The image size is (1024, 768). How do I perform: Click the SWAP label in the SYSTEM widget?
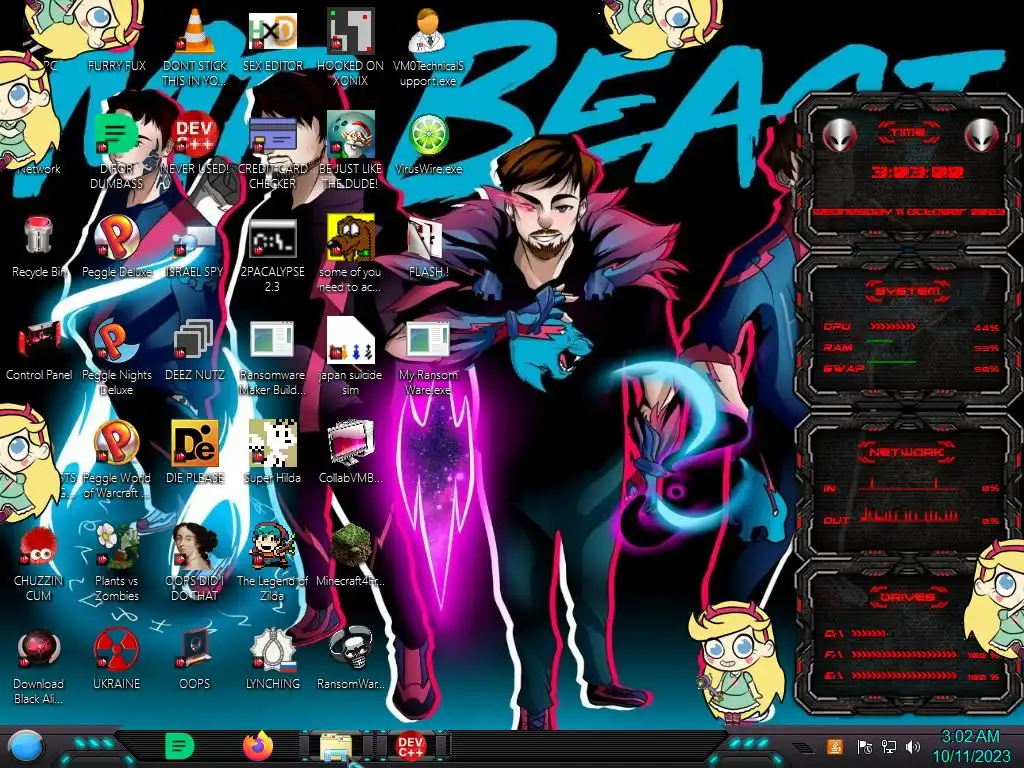coord(843,368)
